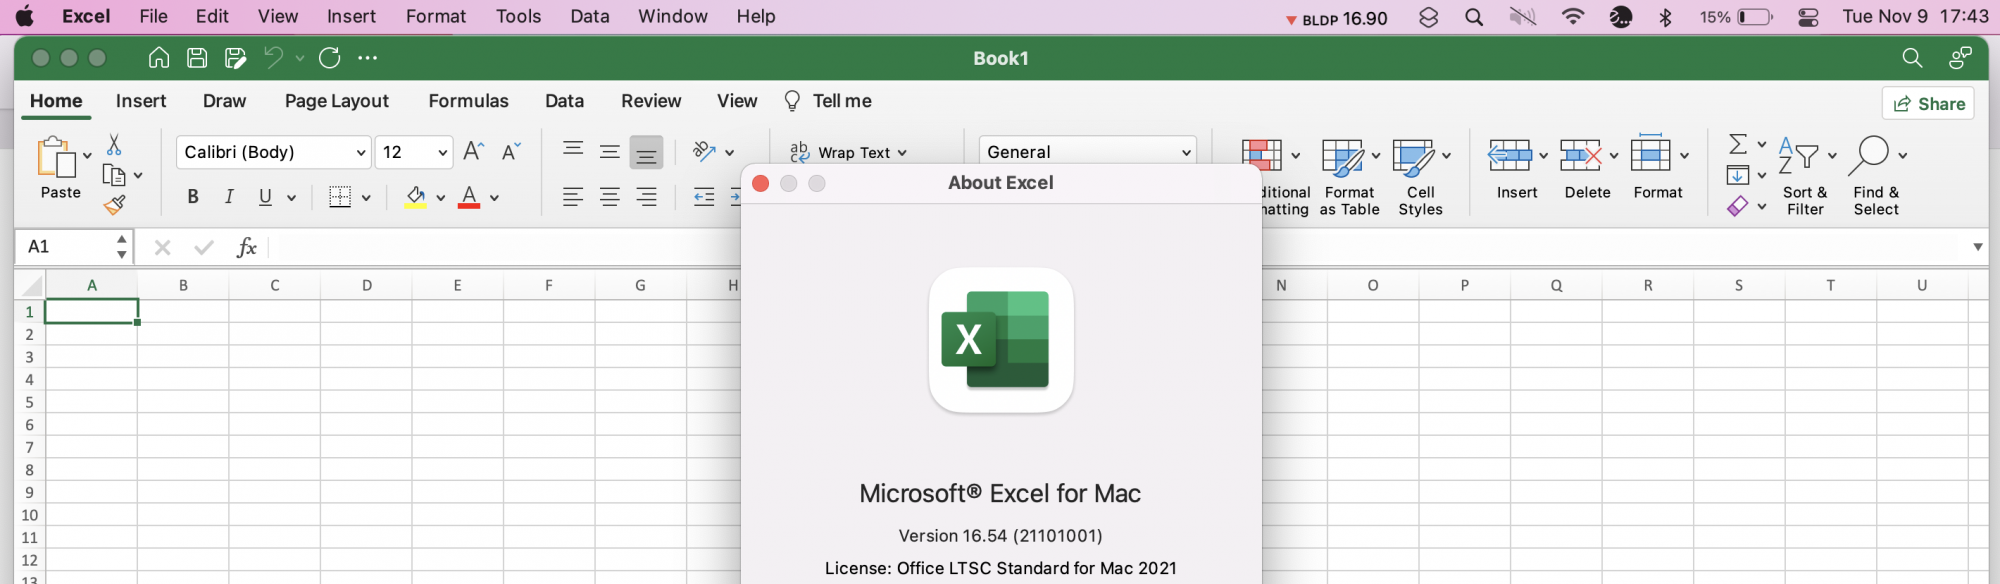Toggle align text left
The image size is (2000, 584).
coord(573,197)
